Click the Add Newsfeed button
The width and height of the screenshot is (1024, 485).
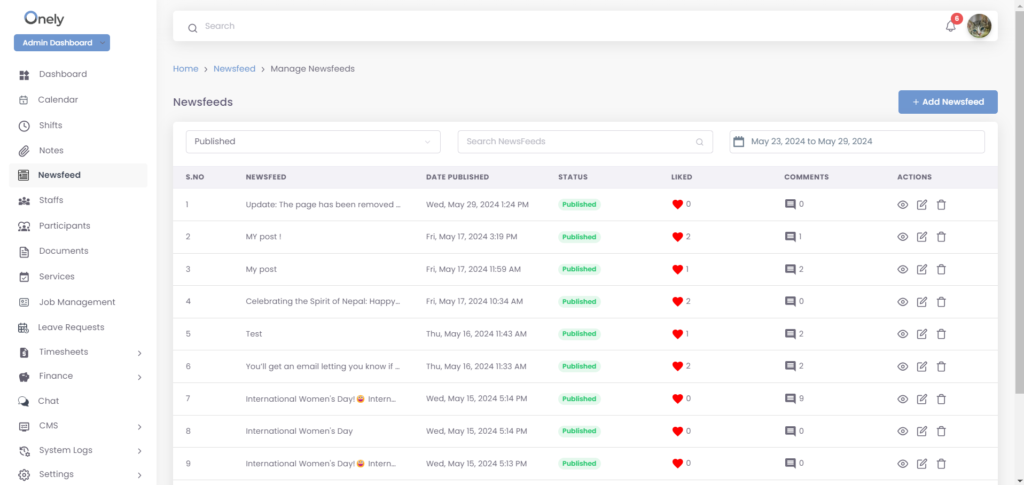947,102
